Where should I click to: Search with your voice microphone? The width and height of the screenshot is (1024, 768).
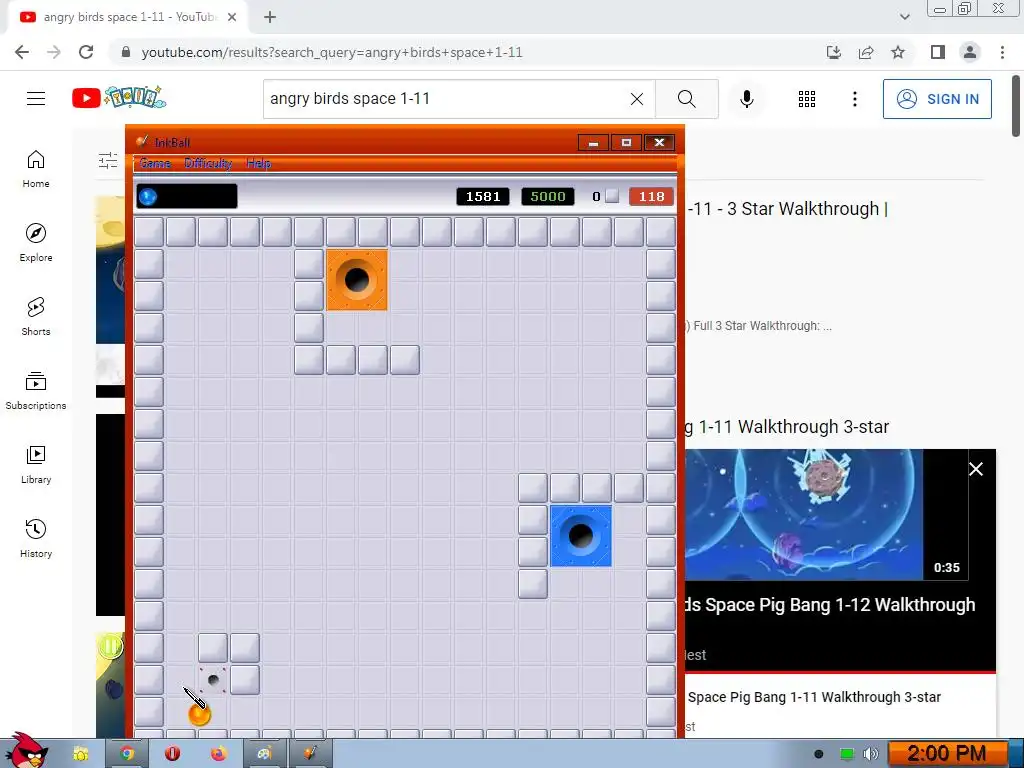click(746, 99)
